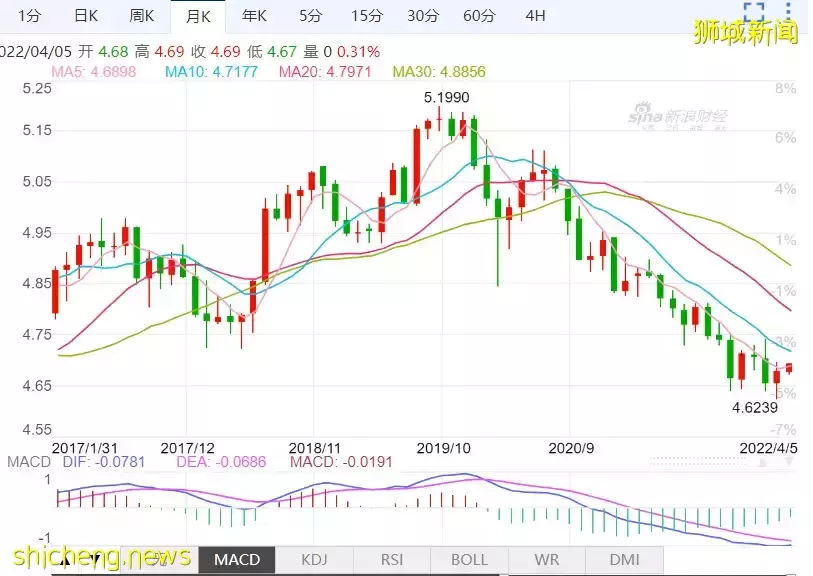Image resolution: width=813 pixels, height=576 pixels.
Task: Switch to the 4H timeframe
Action: (x=536, y=15)
